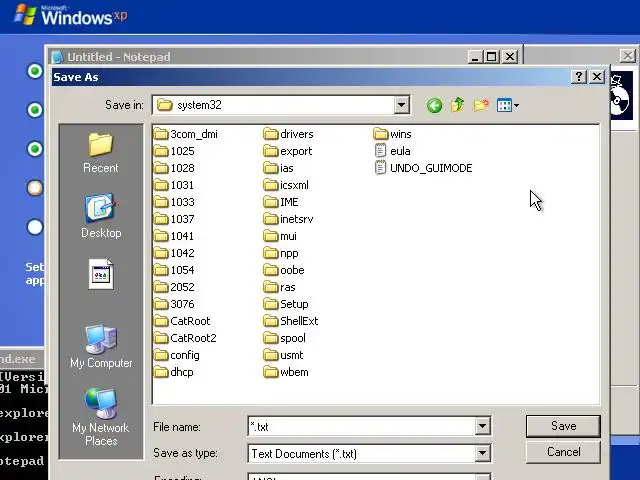Expand the Save in system32 dropdown

click(402, 105)
